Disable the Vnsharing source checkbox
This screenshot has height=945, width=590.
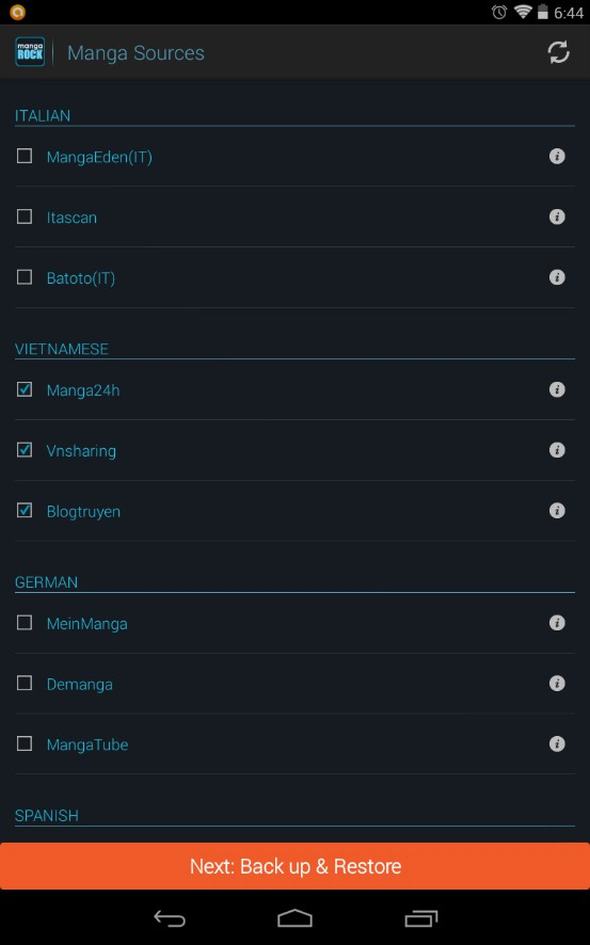[x=24, y=450]
